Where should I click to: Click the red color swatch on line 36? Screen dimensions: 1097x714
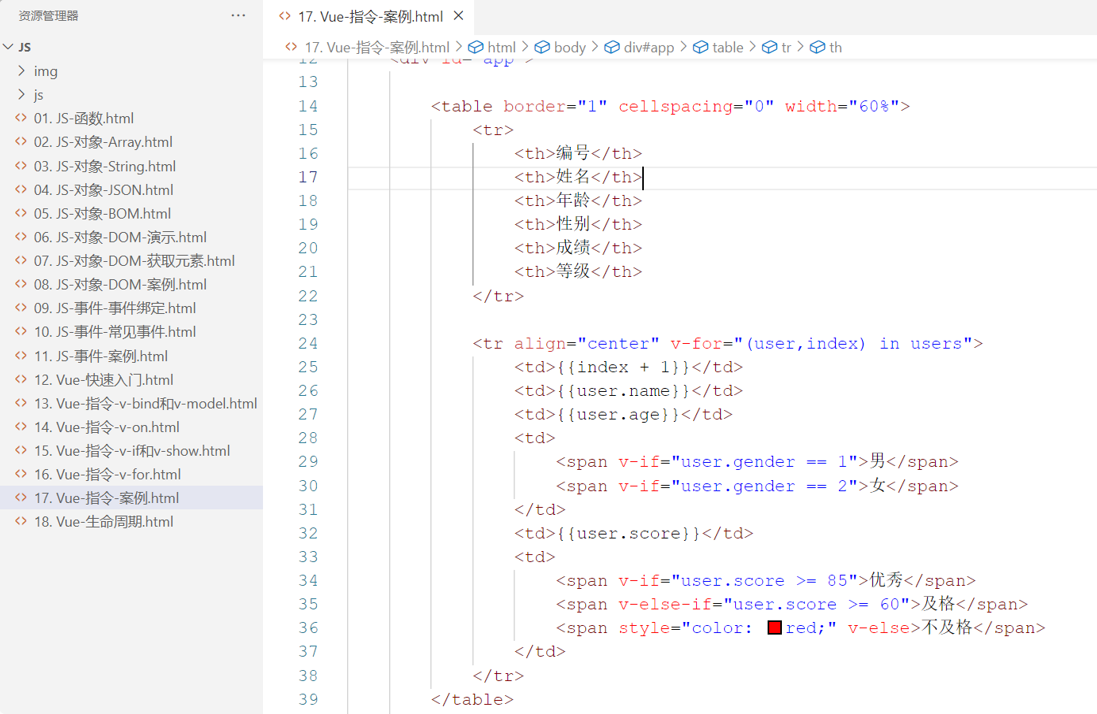click(774, 628)
